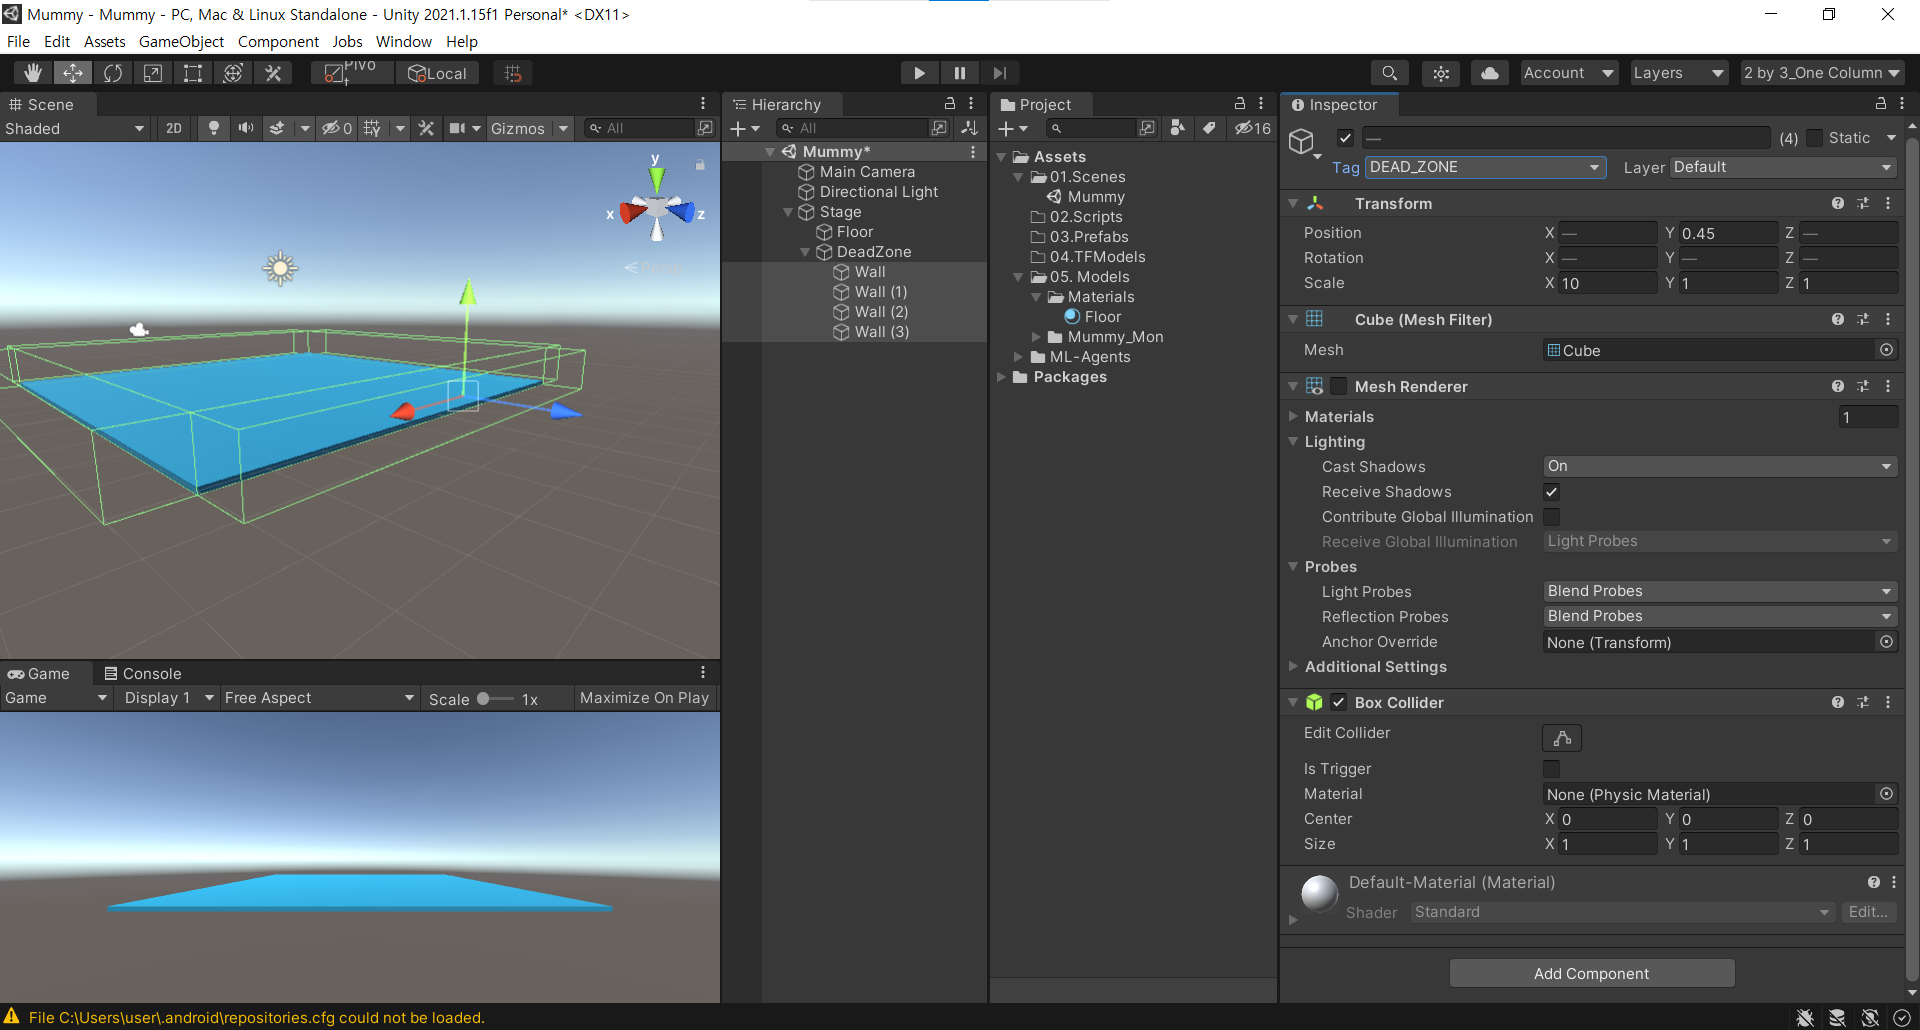Viewport: 1920px width, 1030px height.
Task: Switch to the Game tab
Action: tap(39, 673)
